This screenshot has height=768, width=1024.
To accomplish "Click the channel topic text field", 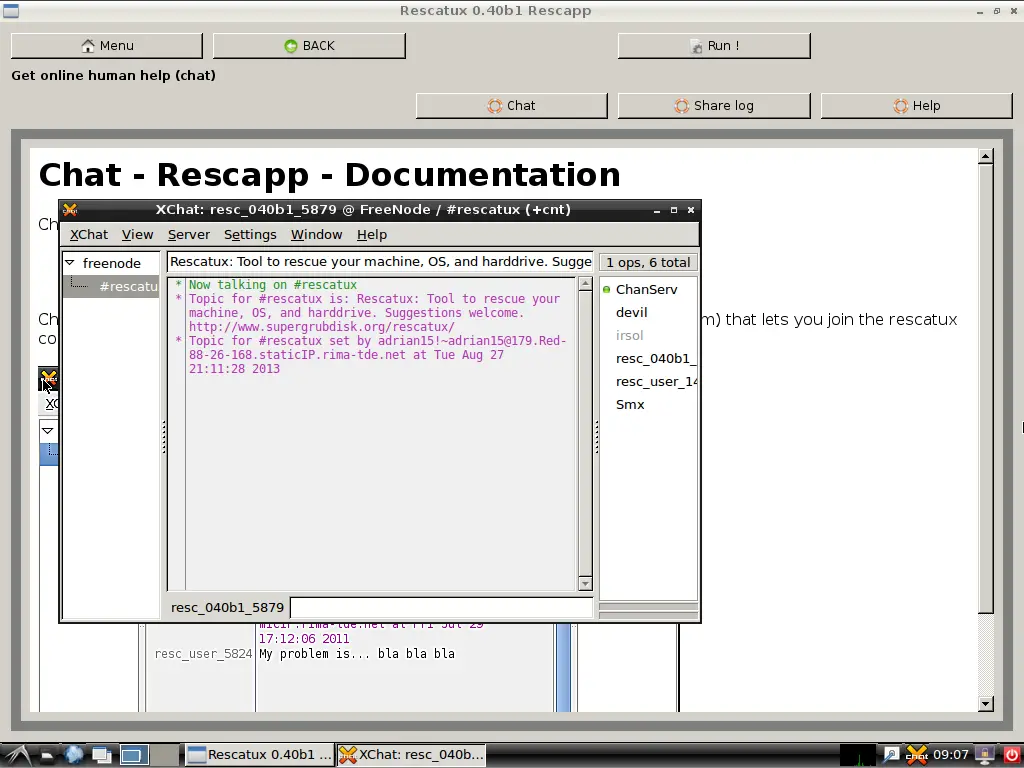I will pyautogui.click(x=380, y=262).
